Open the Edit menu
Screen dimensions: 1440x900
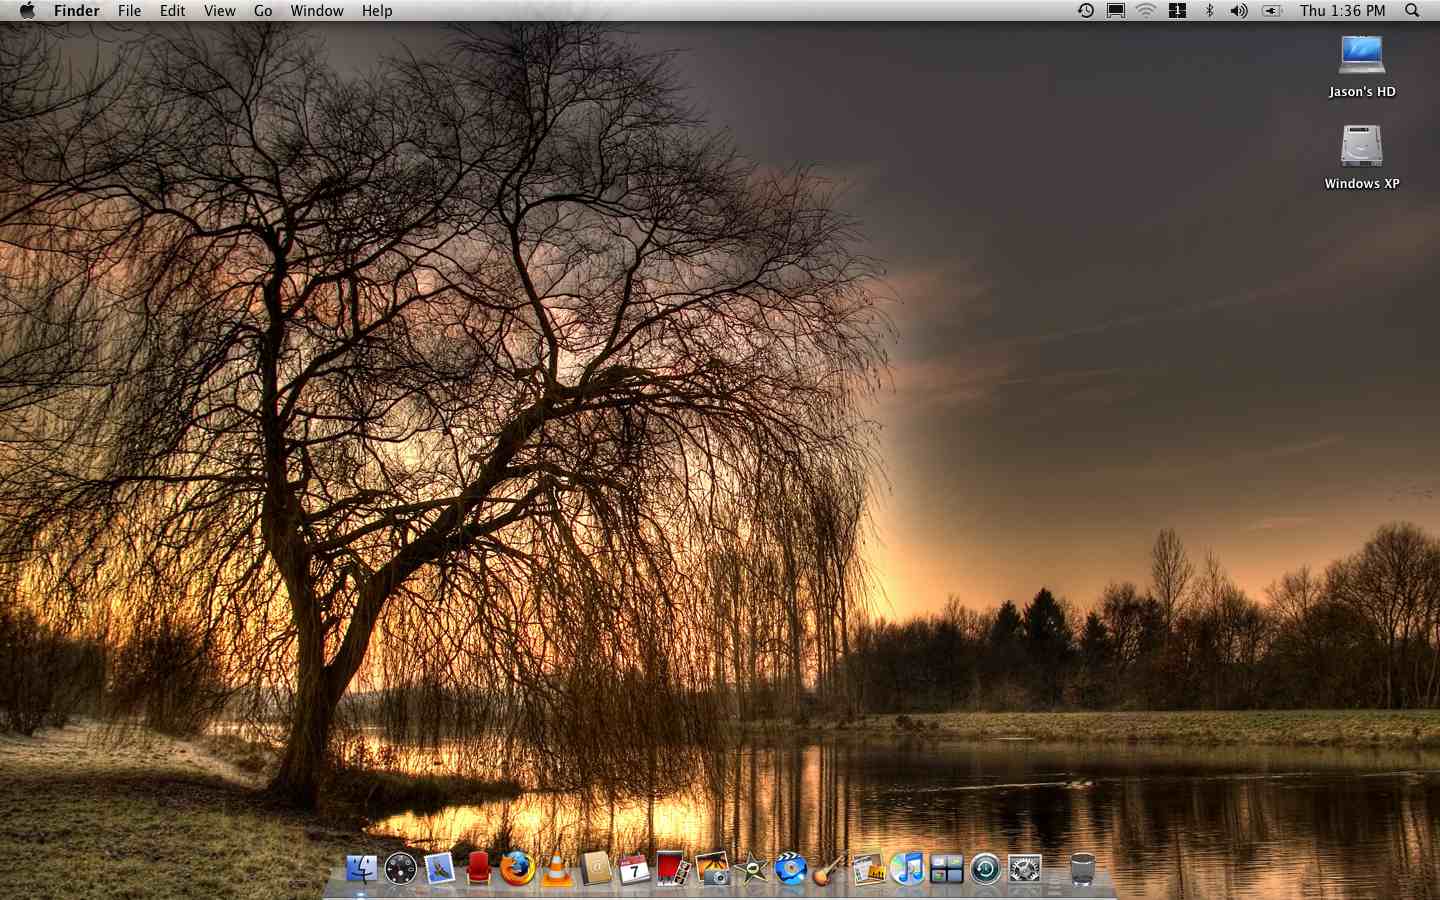coord(172,11)
